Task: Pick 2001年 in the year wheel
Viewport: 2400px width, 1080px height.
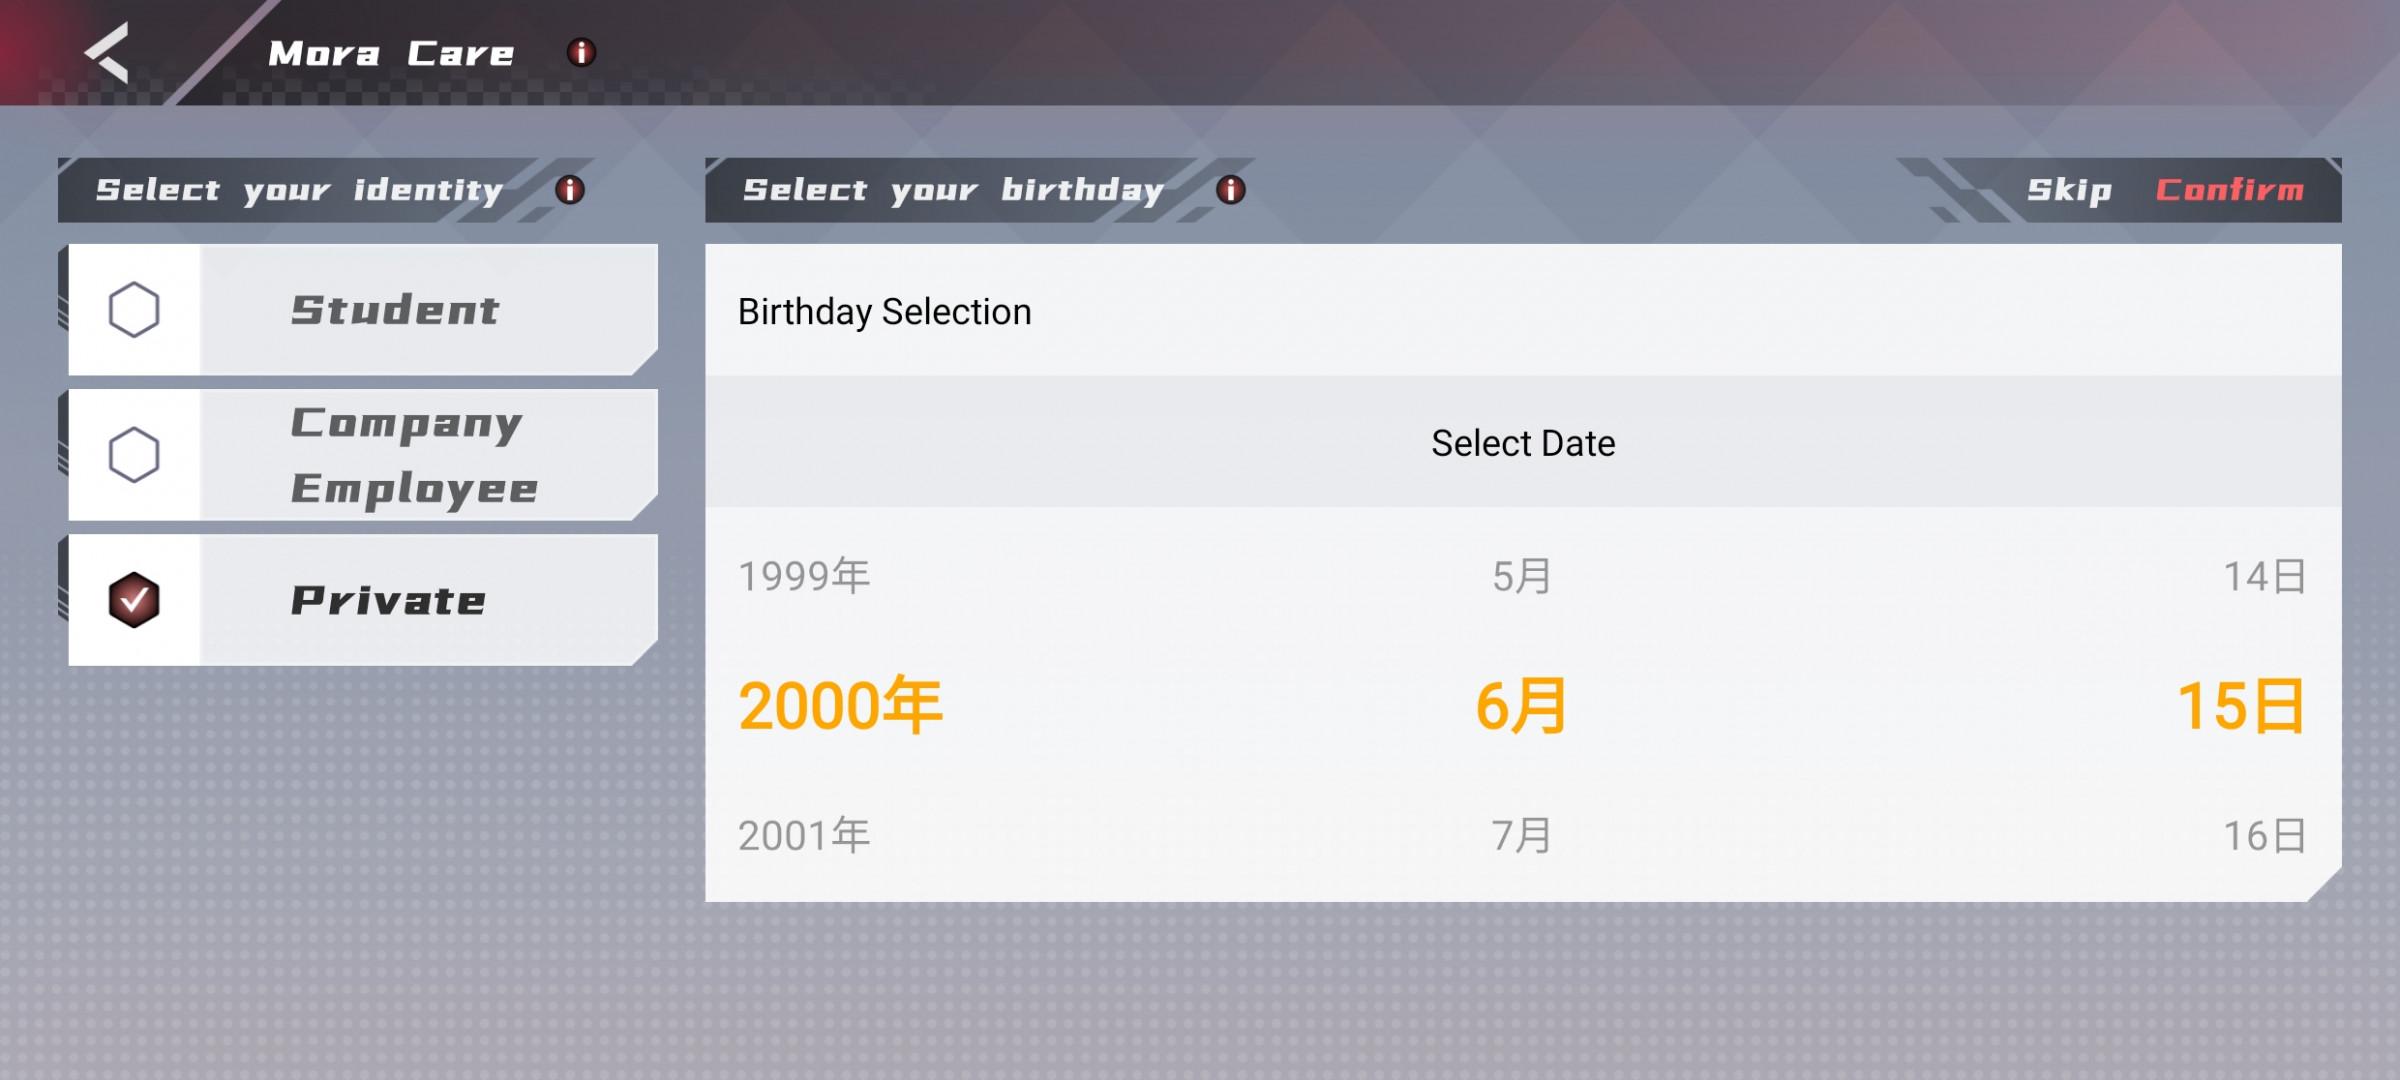Action: [x=804, y=836]
